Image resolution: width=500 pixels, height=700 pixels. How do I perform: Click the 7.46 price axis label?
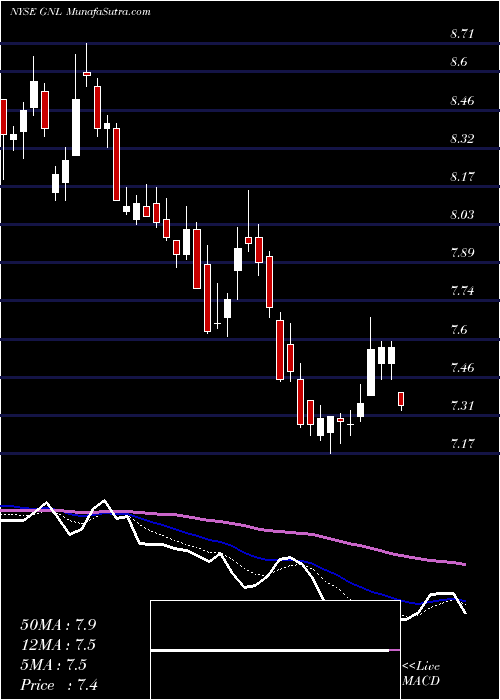tap(462, 368)
